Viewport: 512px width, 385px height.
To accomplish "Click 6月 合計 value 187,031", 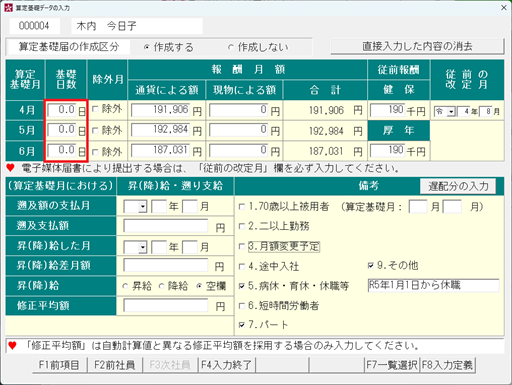I will tap(326, 152).
